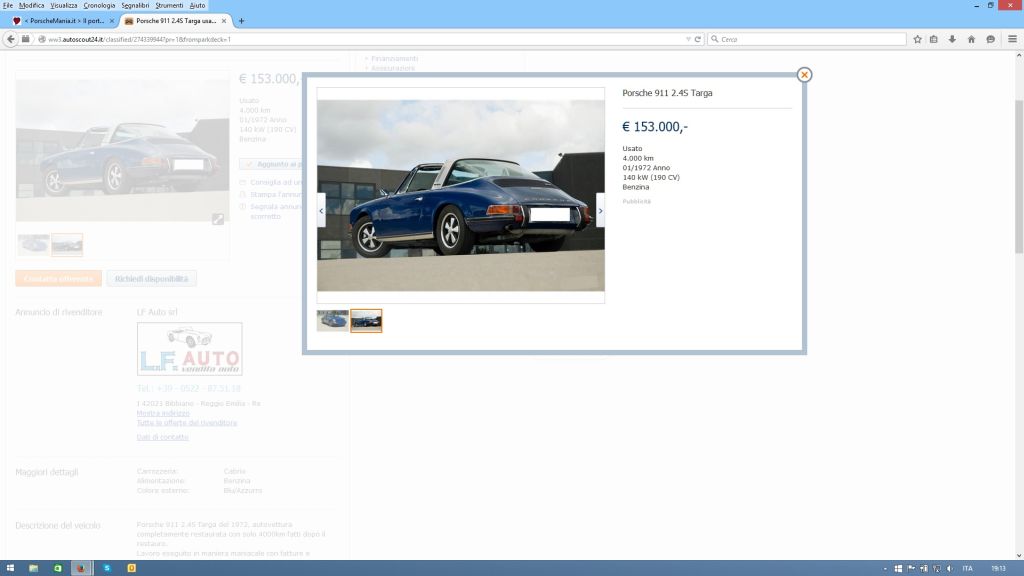Open bookmarks list icon
The height and width of the screenshot is (576, 1024).
click(934, 39)
